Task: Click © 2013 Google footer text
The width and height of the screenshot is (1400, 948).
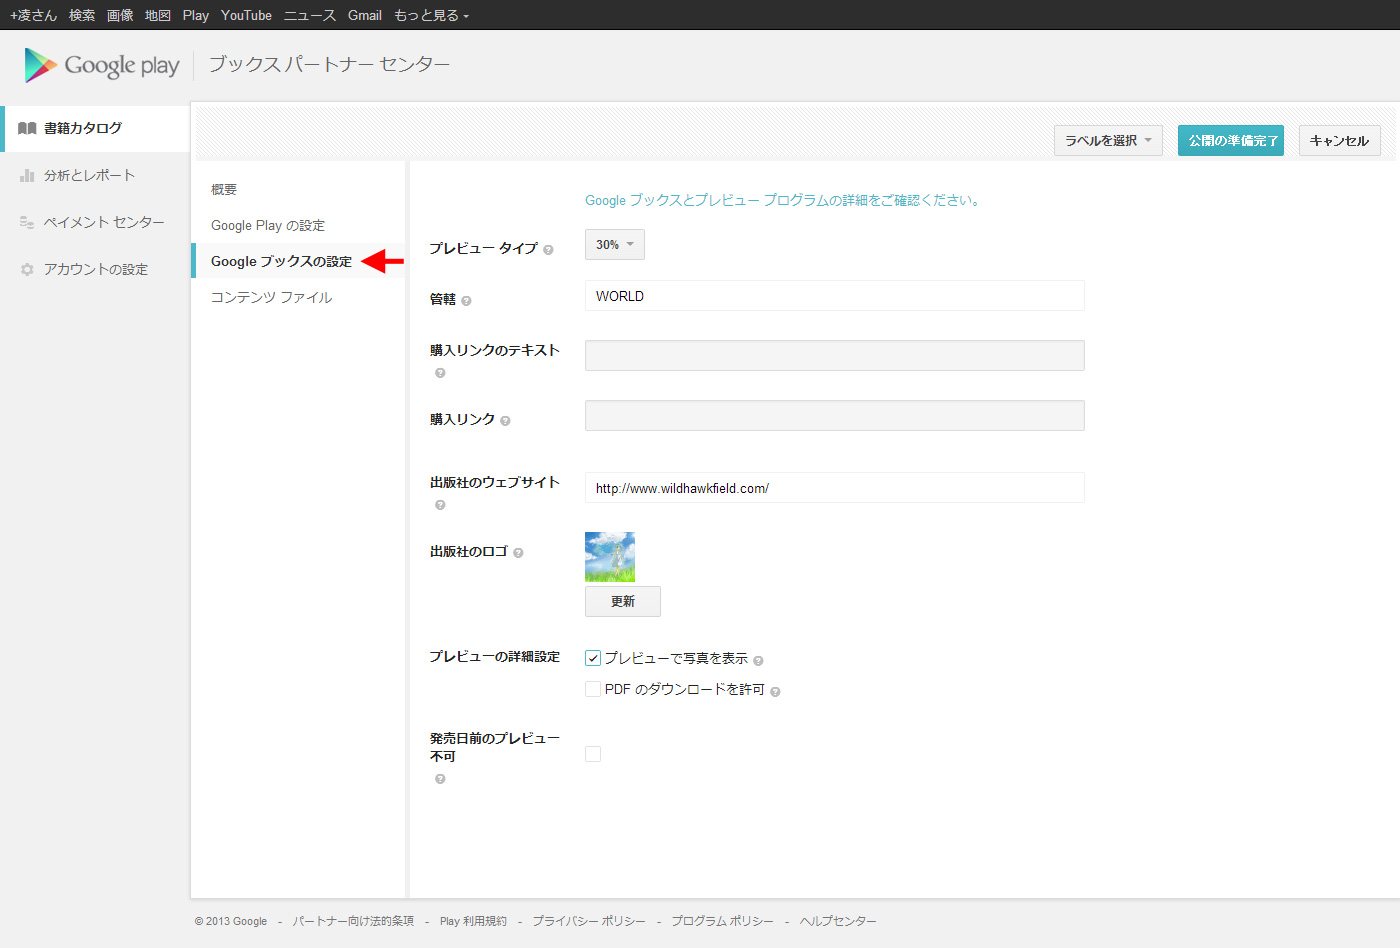Action: [x=231, y=921]
